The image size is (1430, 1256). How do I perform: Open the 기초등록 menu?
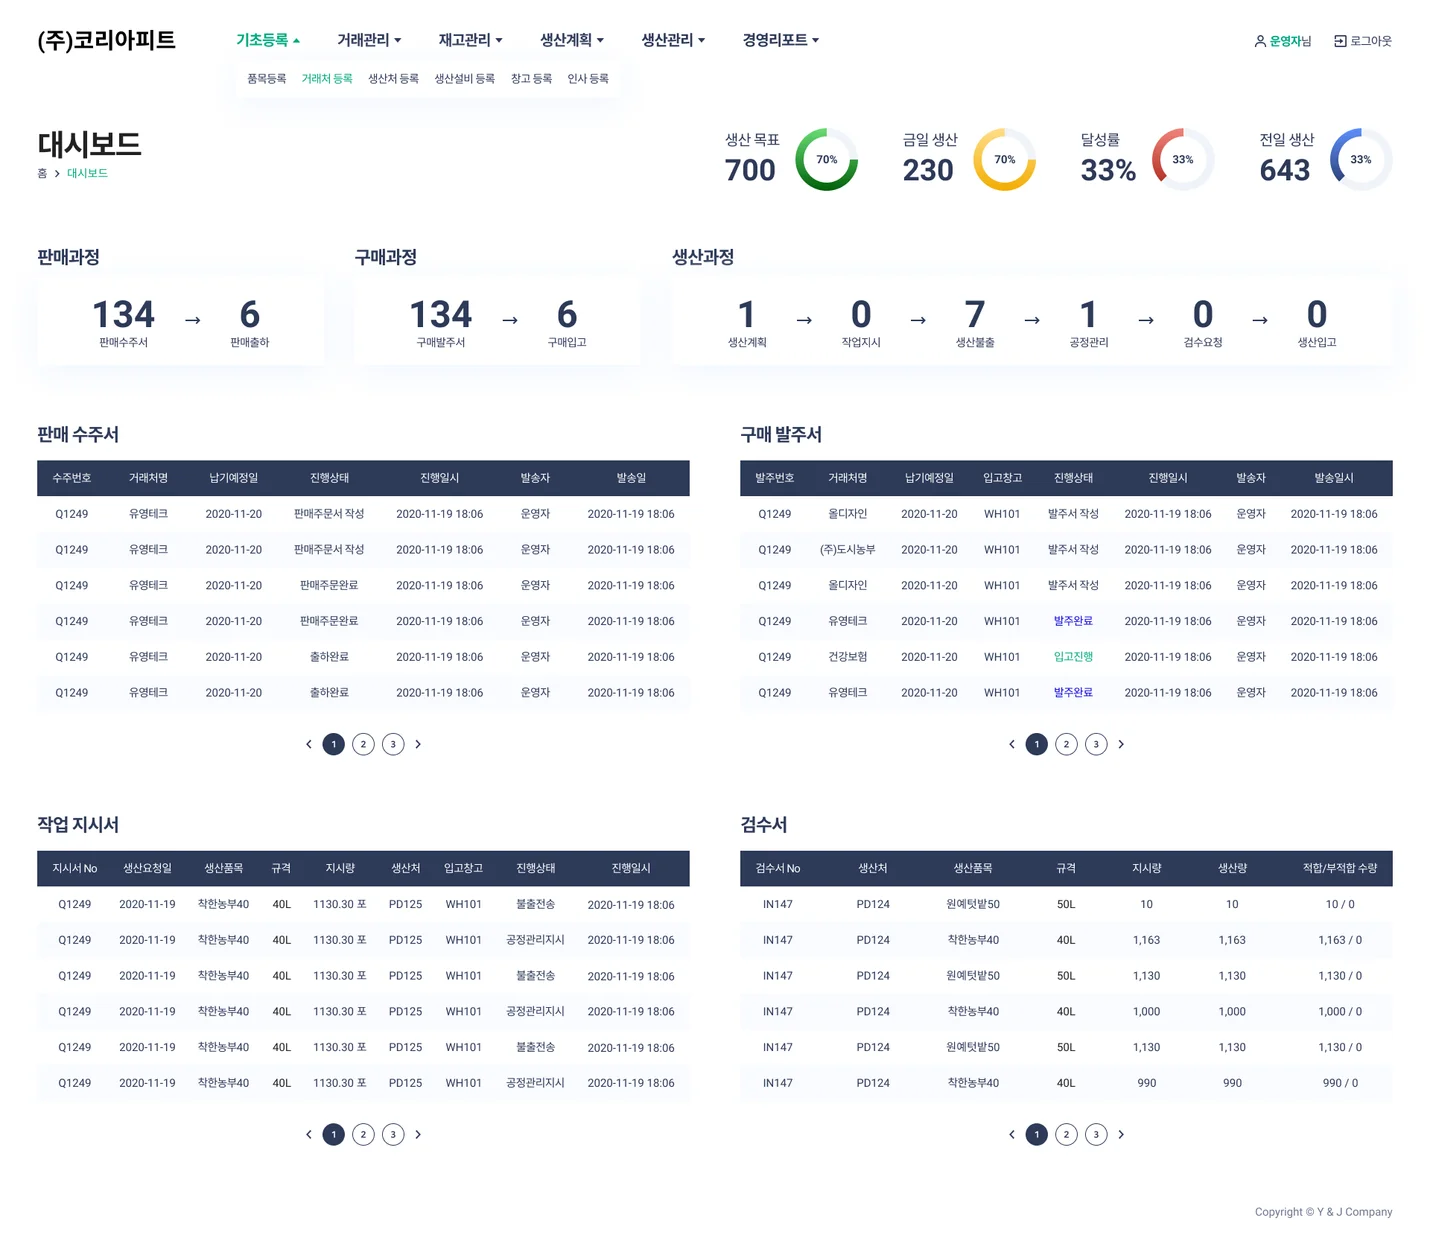coord(267,40)
